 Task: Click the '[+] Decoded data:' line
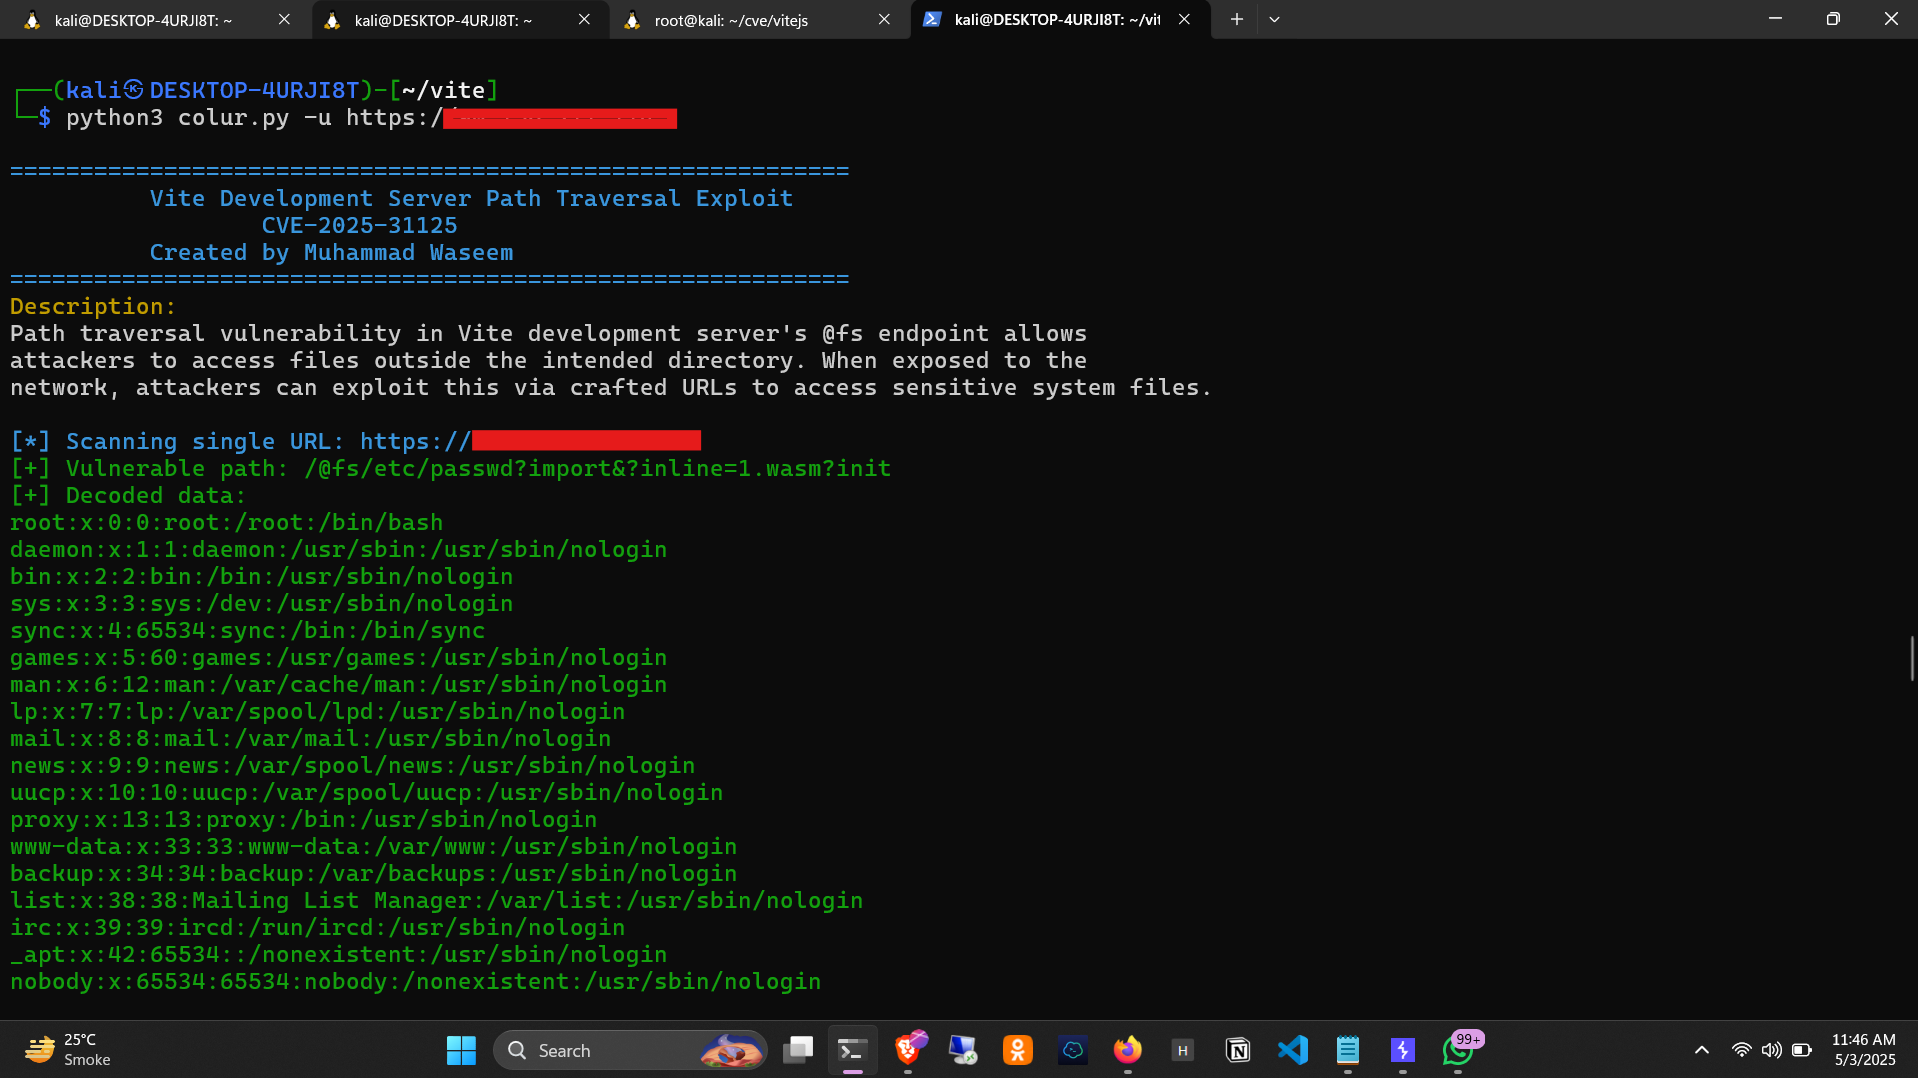point(128,495)
